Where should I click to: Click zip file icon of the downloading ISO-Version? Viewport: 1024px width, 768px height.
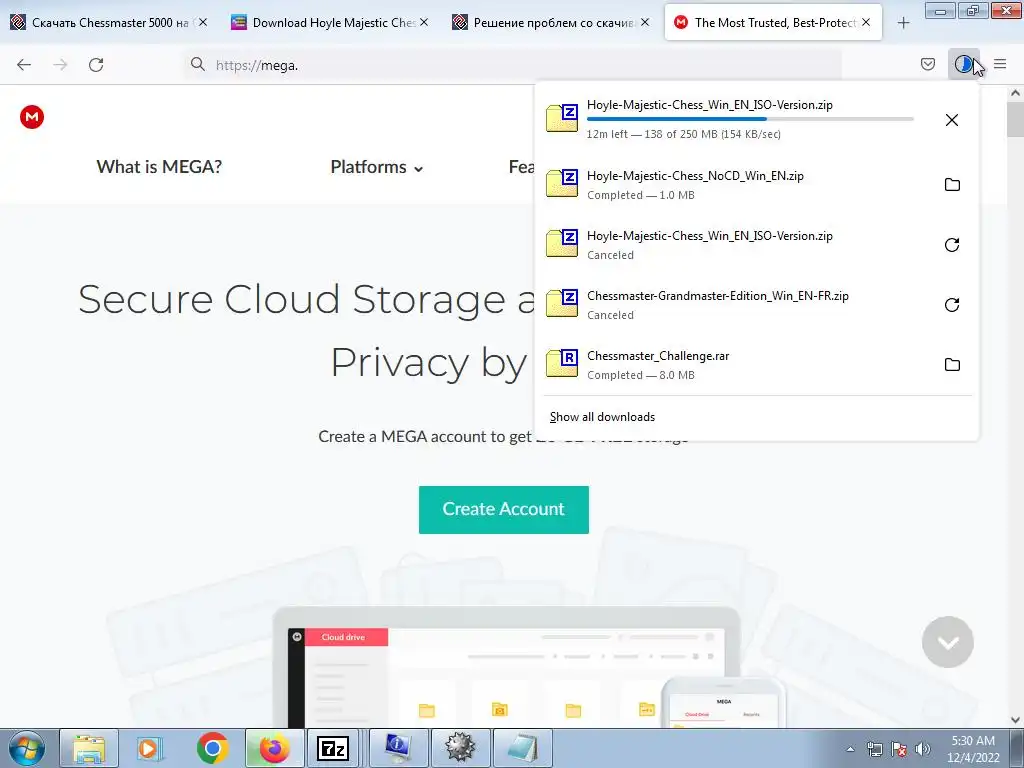(562, 118)
